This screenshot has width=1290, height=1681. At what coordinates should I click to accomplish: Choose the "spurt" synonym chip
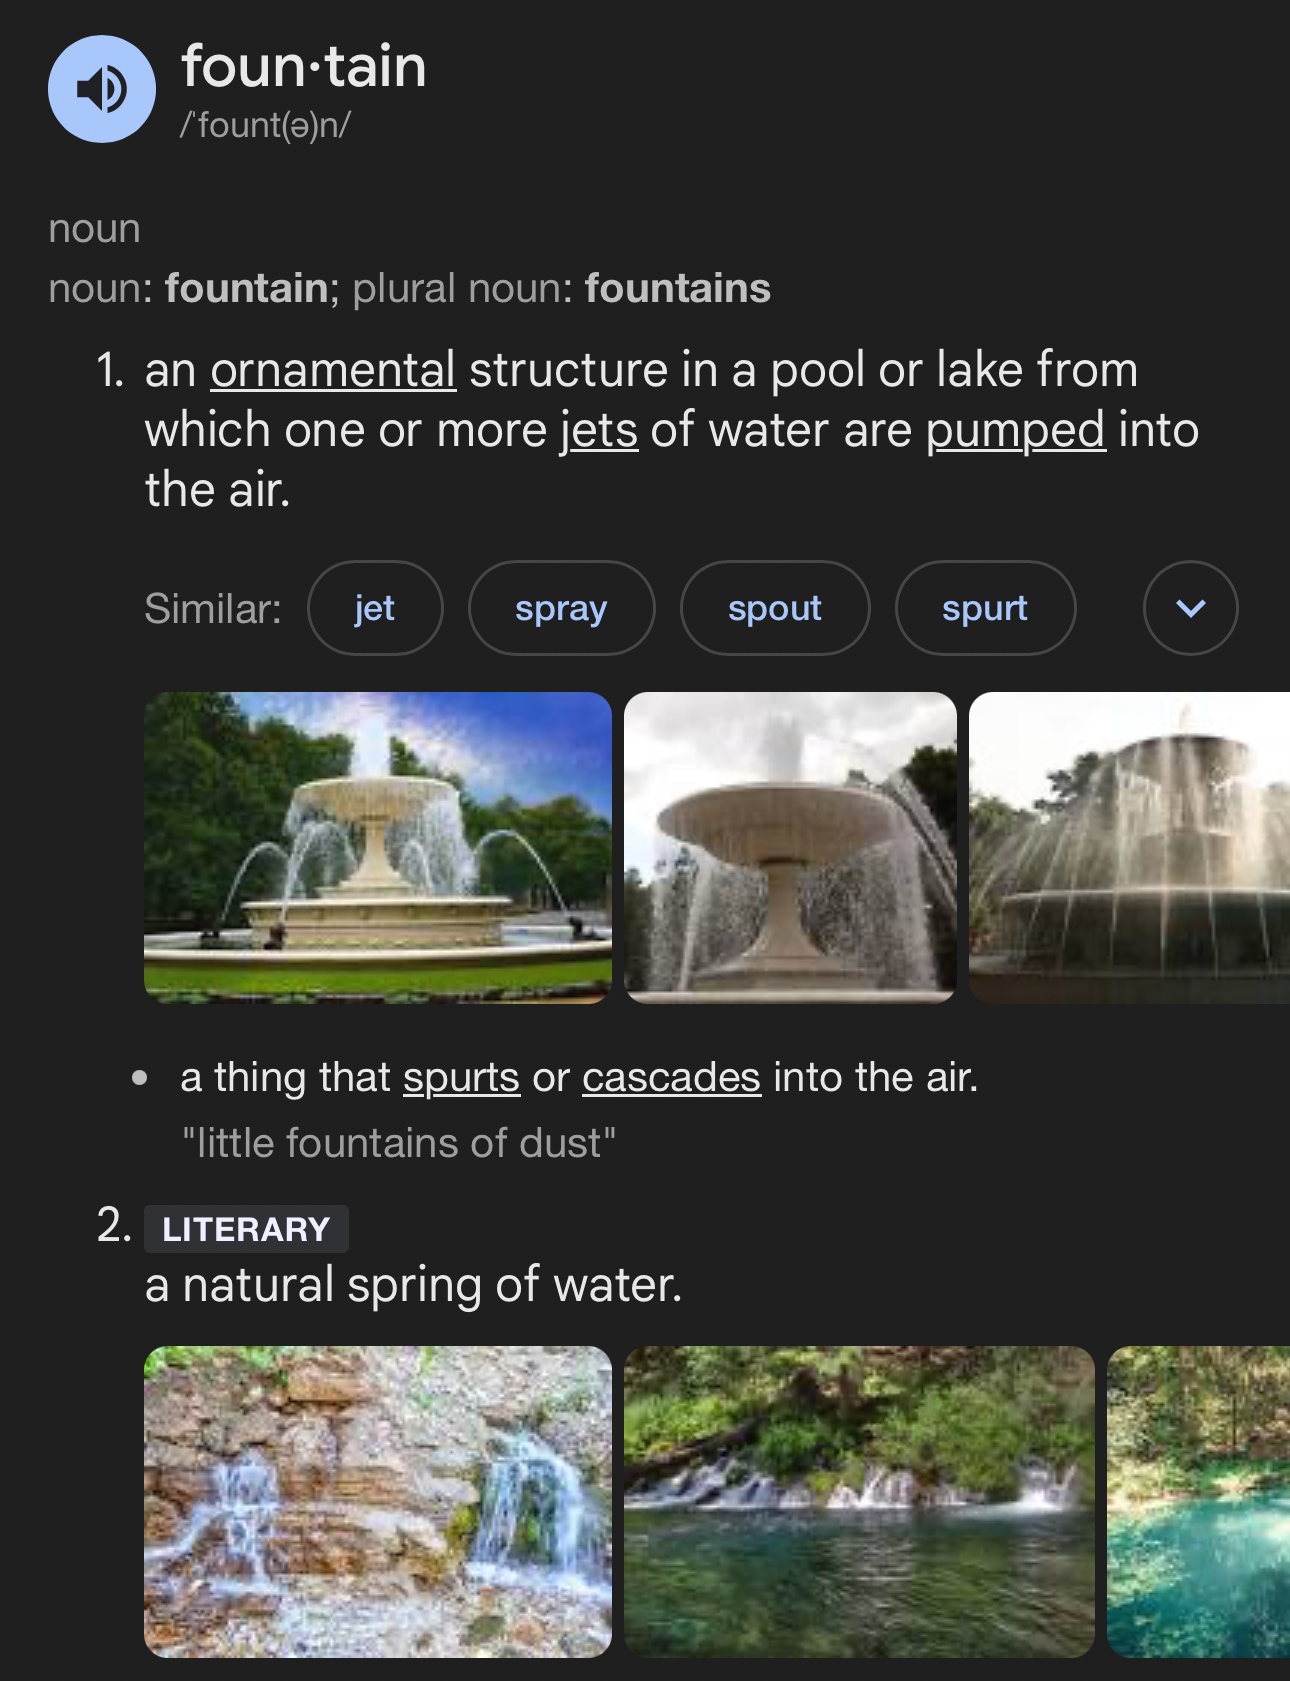[x=985, y=608]
